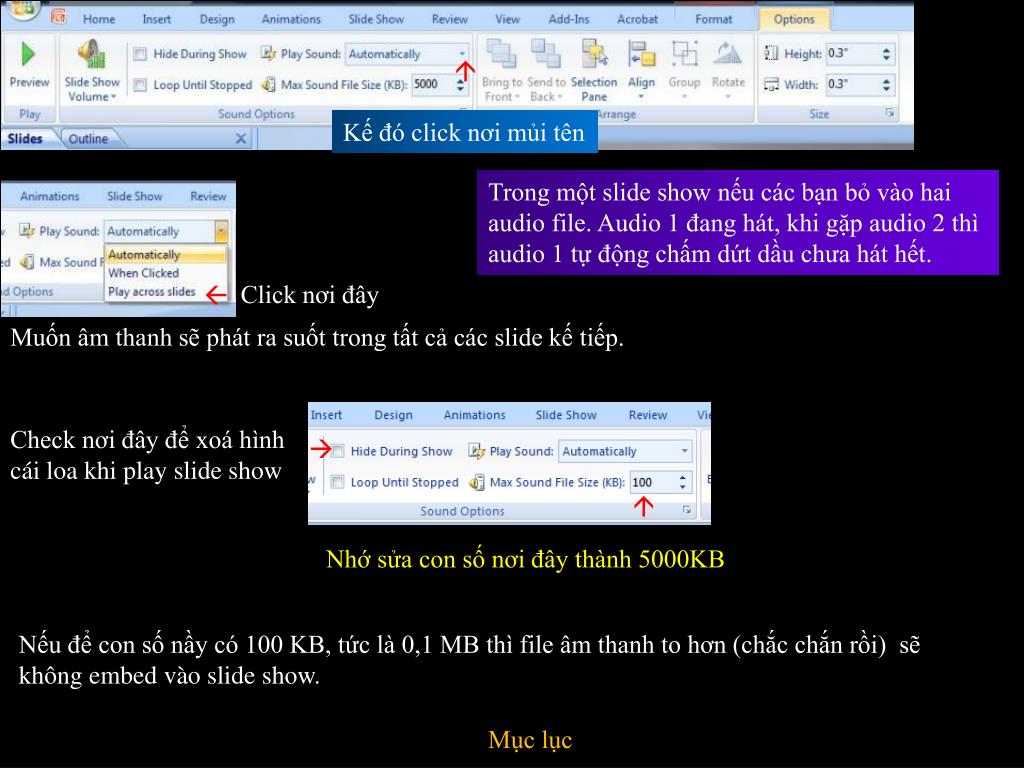Click the Preview play icon
1024x768 pixels.
[x=28, y=54]
